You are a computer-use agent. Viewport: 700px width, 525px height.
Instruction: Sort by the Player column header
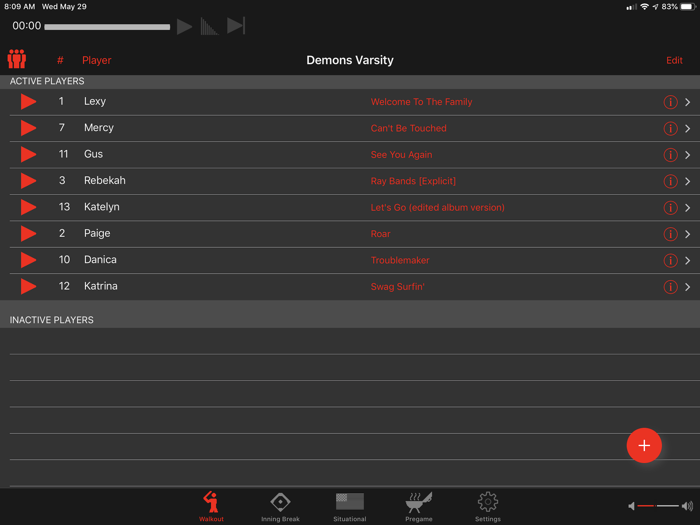click(96, 60)
